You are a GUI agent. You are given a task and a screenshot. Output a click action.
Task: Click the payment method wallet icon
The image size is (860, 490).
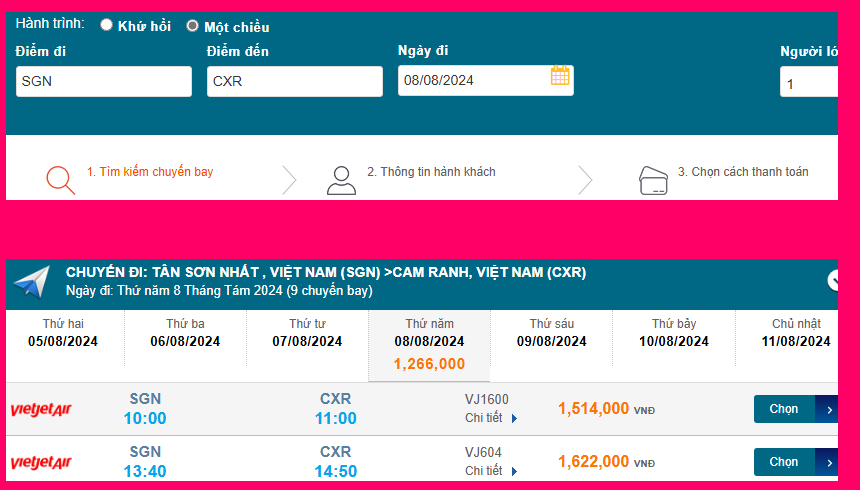click(653, 179)
